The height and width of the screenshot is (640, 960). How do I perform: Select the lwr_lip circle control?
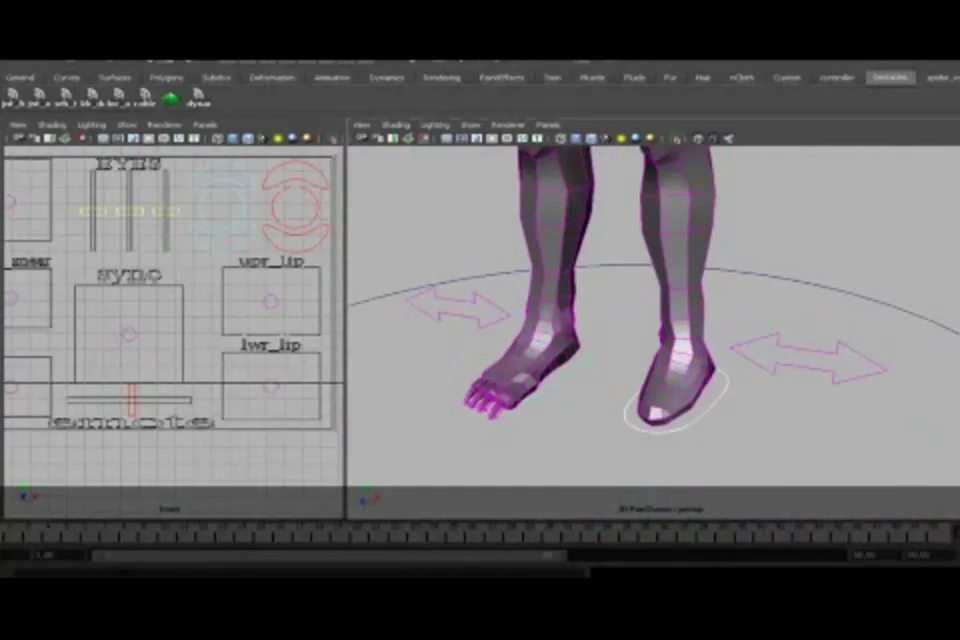(271, 386)
